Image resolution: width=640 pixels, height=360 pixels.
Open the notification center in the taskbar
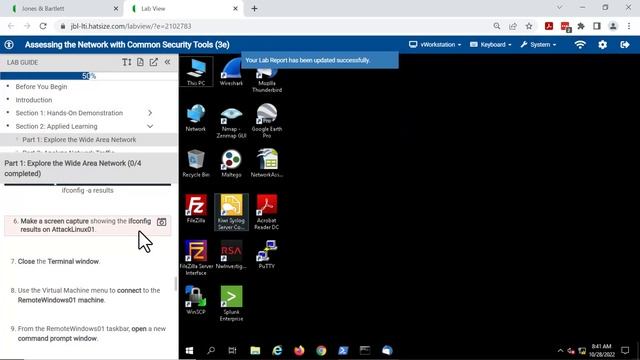click(x=625, y=350)
